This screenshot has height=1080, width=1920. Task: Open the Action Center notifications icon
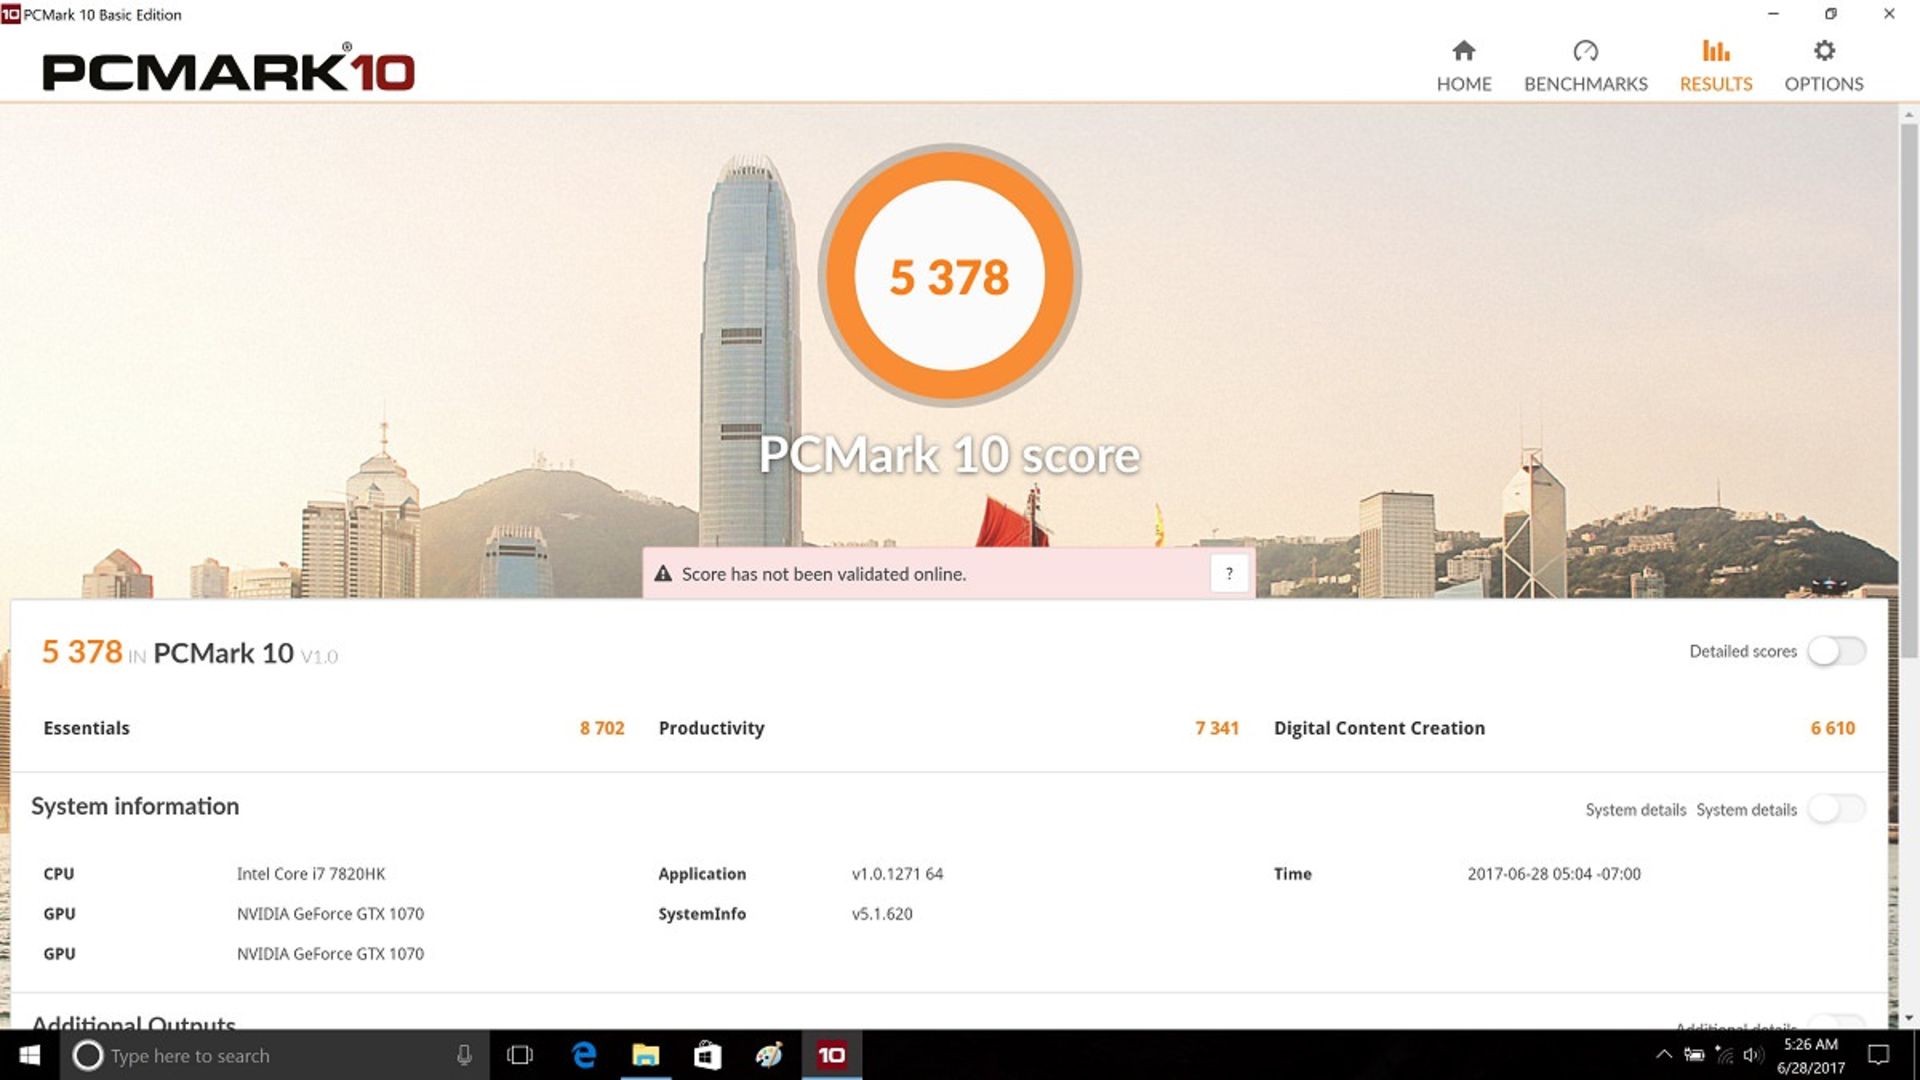(1879, 1055)
